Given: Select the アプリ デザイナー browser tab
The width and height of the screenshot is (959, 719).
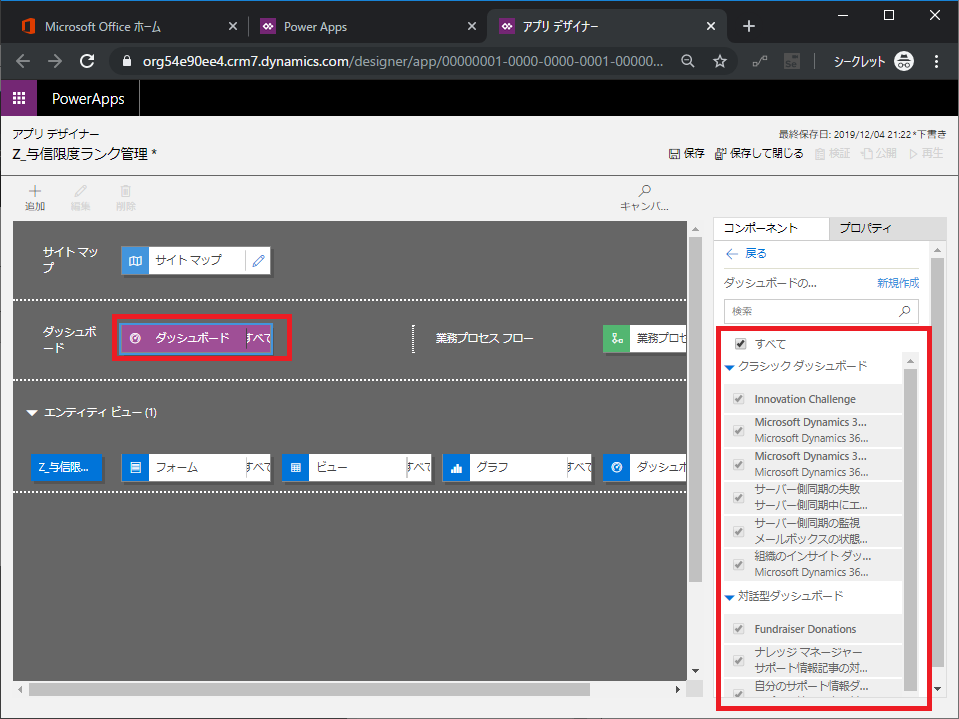Looking at the screenshot, I should tap(607, 26).
